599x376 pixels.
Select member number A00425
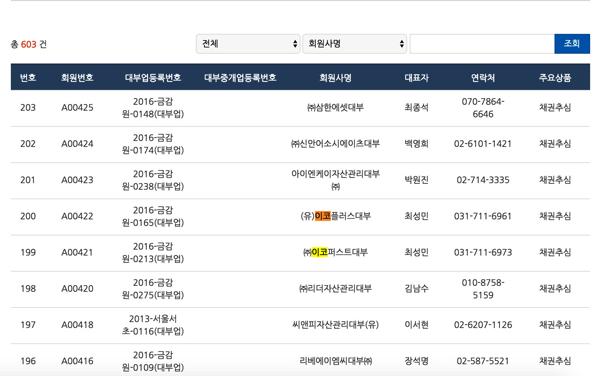click(77, 108)
